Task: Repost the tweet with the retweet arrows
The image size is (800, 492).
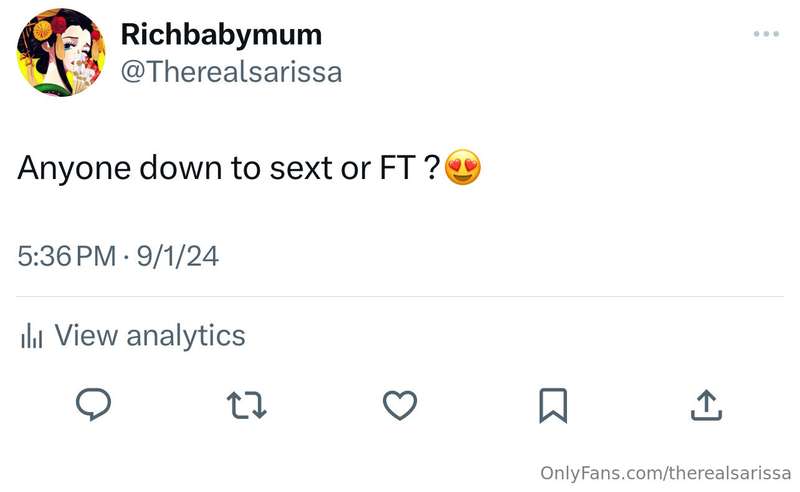Action: (x=246, y=405)
